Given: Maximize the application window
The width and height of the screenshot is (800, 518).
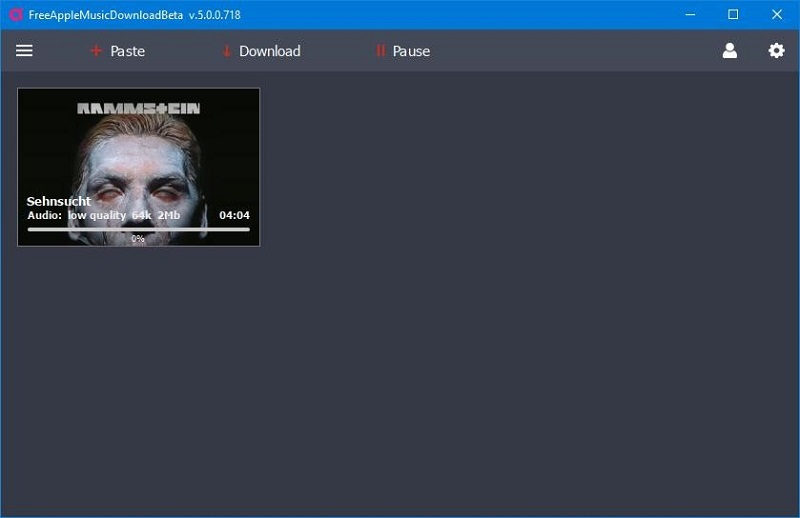Looking at the screenshot, I should click(x=733, y=14).
